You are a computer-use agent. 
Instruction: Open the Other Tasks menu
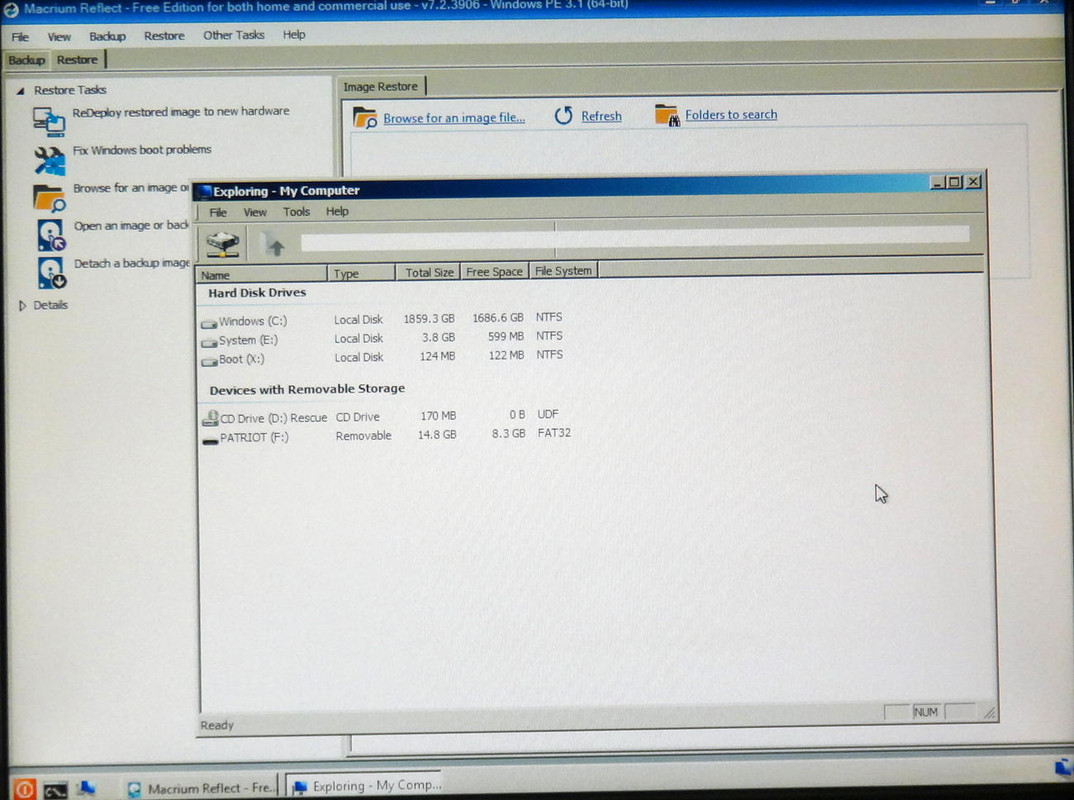[234, 35]
